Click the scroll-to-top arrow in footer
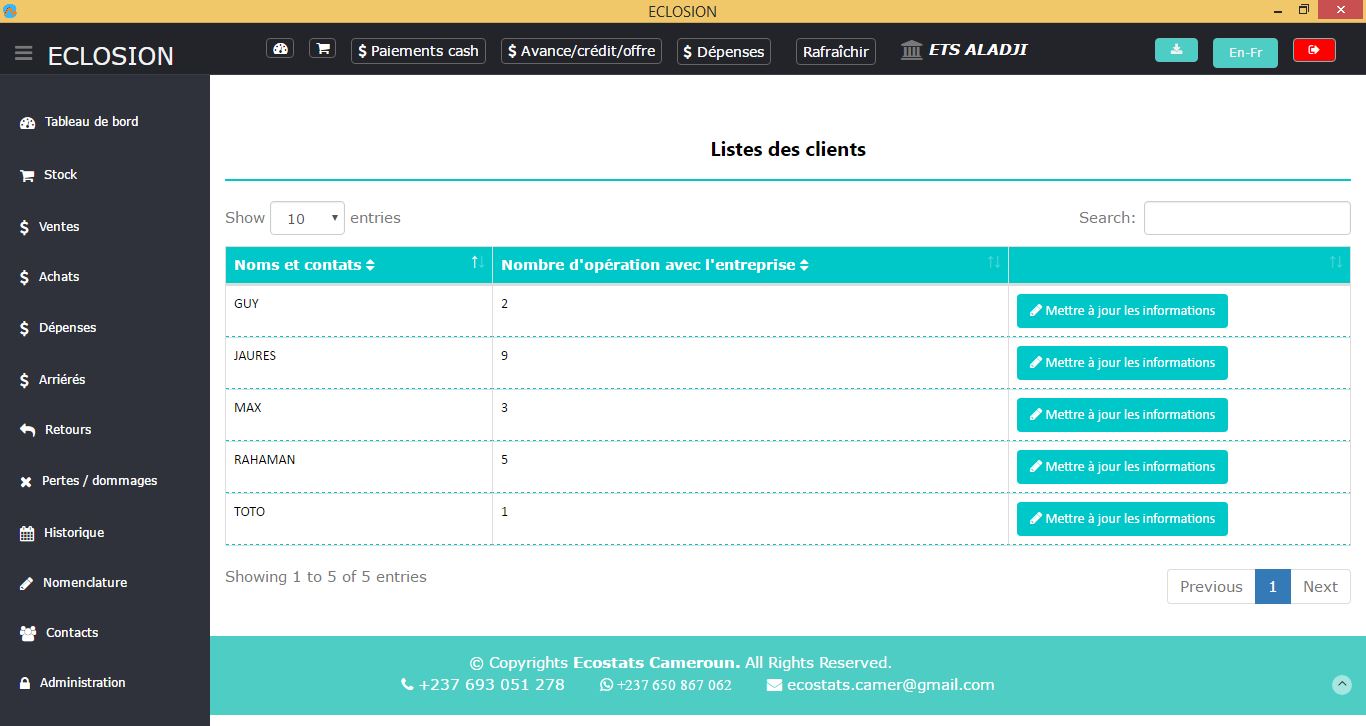 click(1342, 684)
